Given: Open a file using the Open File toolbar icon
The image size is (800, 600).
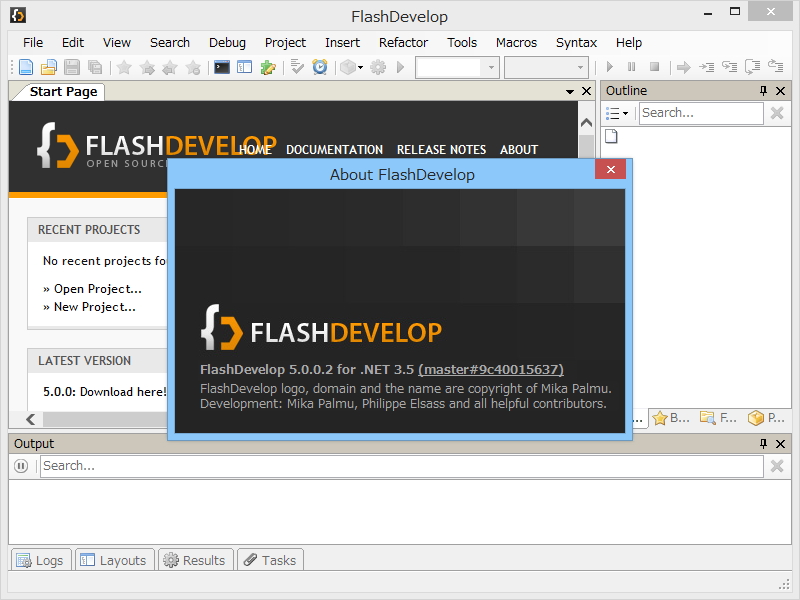Looking at the screenshot, I should pos(48,67).
